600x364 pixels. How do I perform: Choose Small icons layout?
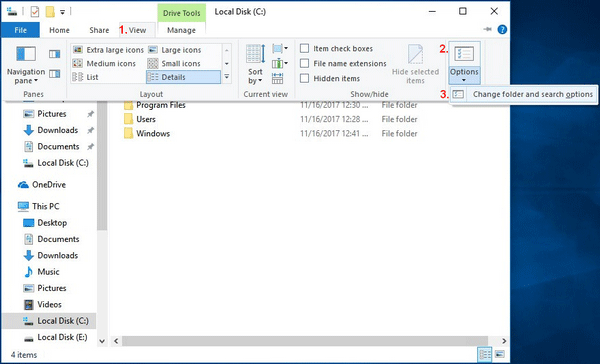click(174, 63)
